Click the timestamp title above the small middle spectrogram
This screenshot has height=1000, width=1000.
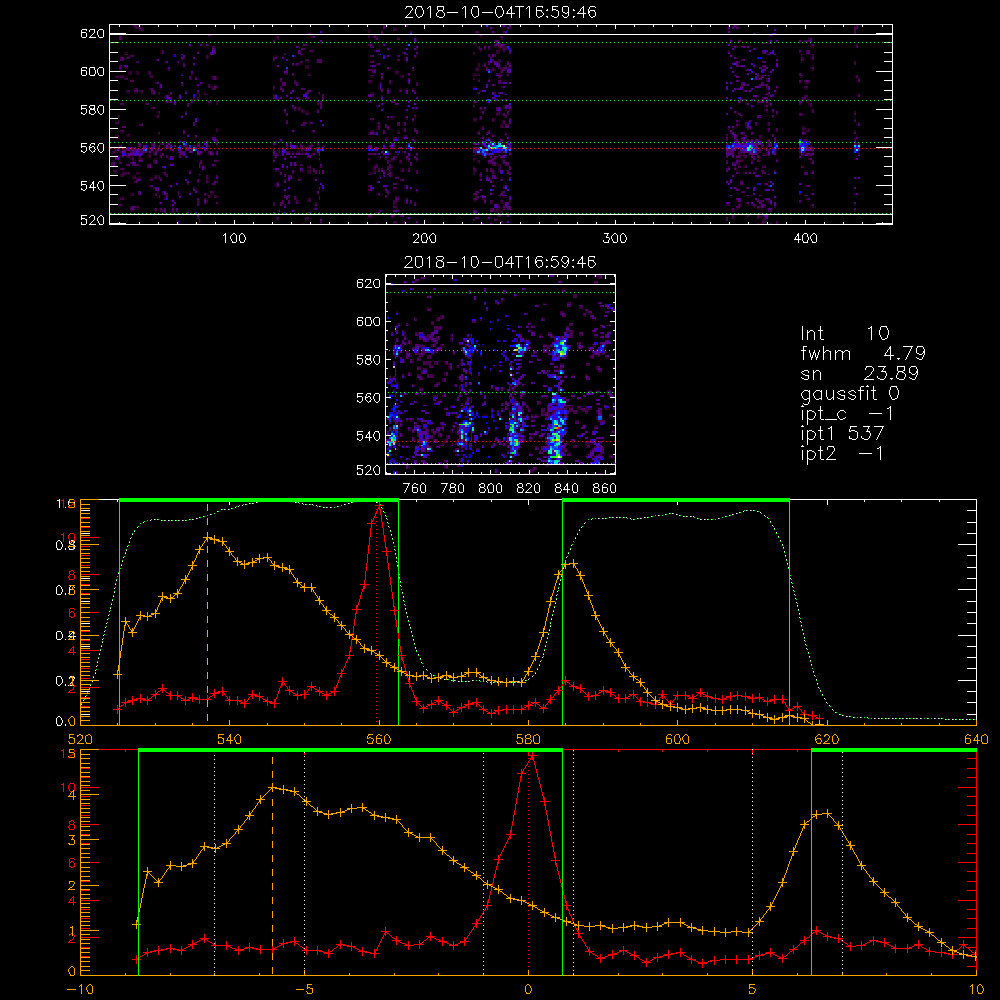[501, 262]
